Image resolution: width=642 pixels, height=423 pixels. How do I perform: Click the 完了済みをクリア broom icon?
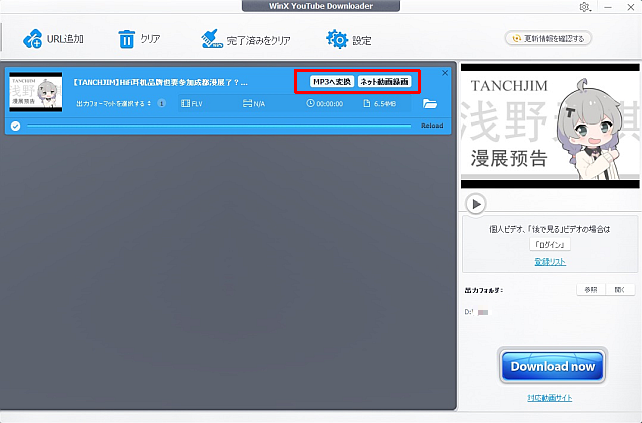212,39
